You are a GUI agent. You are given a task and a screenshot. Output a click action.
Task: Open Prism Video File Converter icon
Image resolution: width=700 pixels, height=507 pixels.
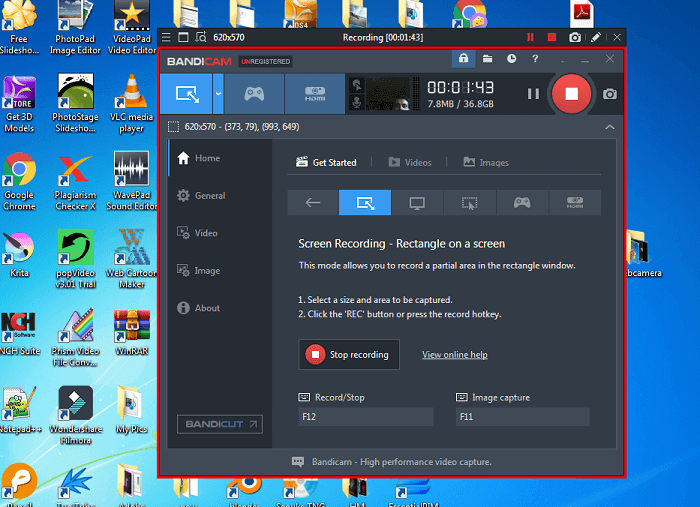75,337
